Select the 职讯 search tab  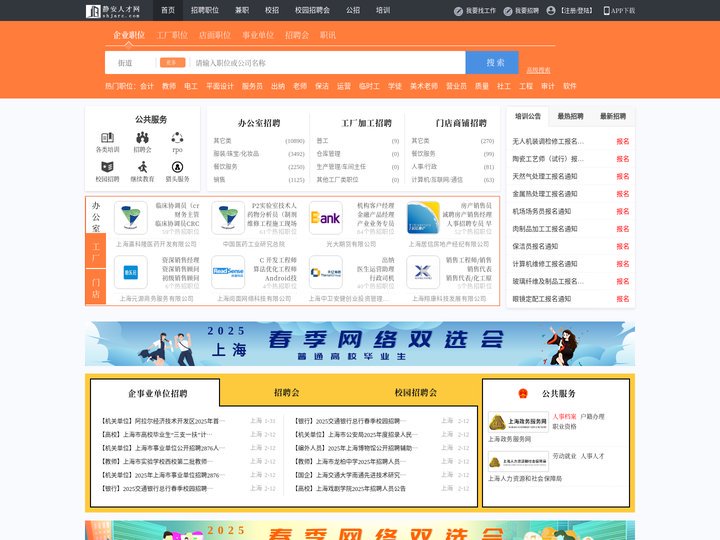(x=328, y=35)
